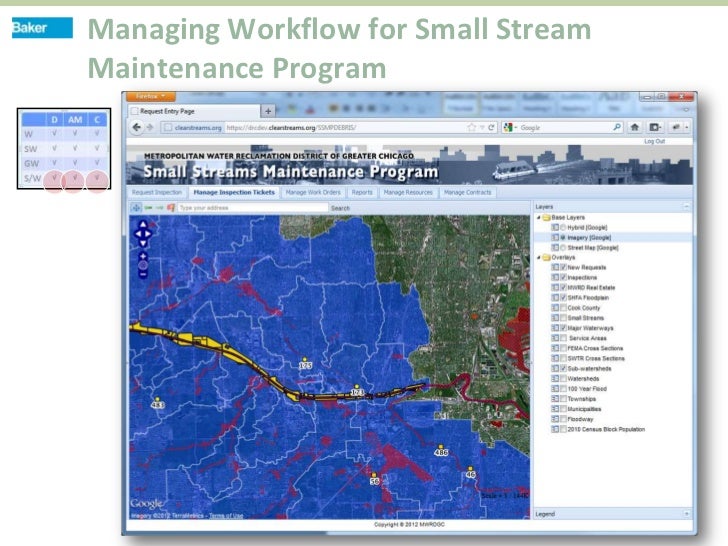
Task: Open the Terms of Use map link
Action: (226, 515)
